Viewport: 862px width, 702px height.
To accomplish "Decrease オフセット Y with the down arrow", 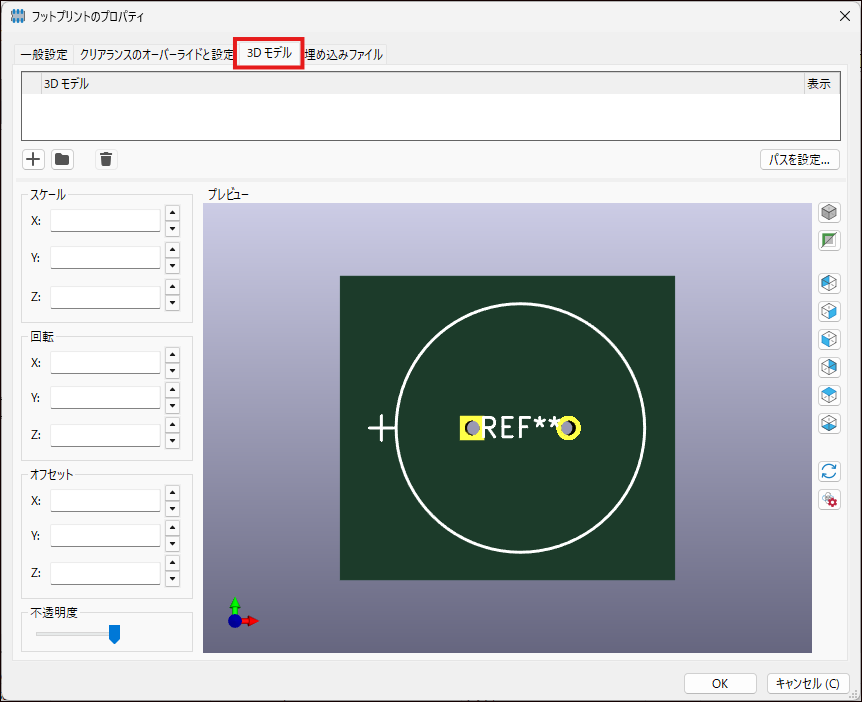I will tap(172, 543).
